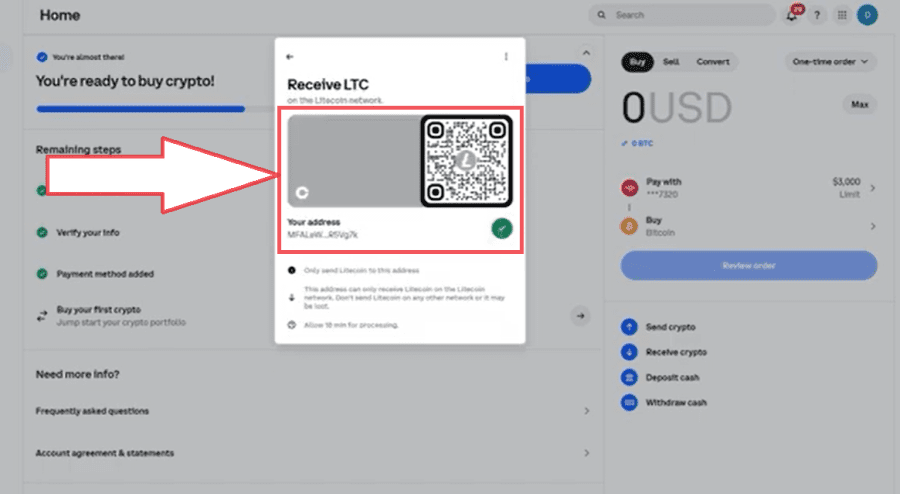Select the Convert tab
Viewport: 900px width, 494px height.
(713, 62)
